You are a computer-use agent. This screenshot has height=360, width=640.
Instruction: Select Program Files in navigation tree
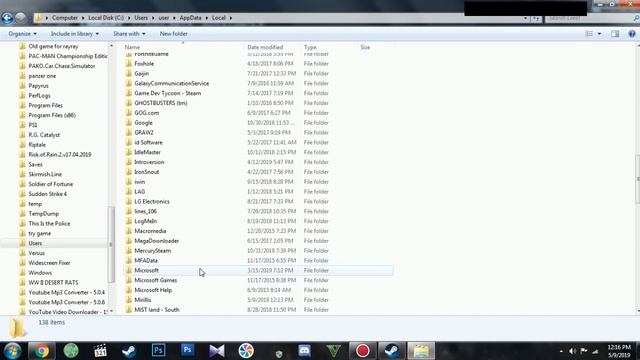click(45, 105)
